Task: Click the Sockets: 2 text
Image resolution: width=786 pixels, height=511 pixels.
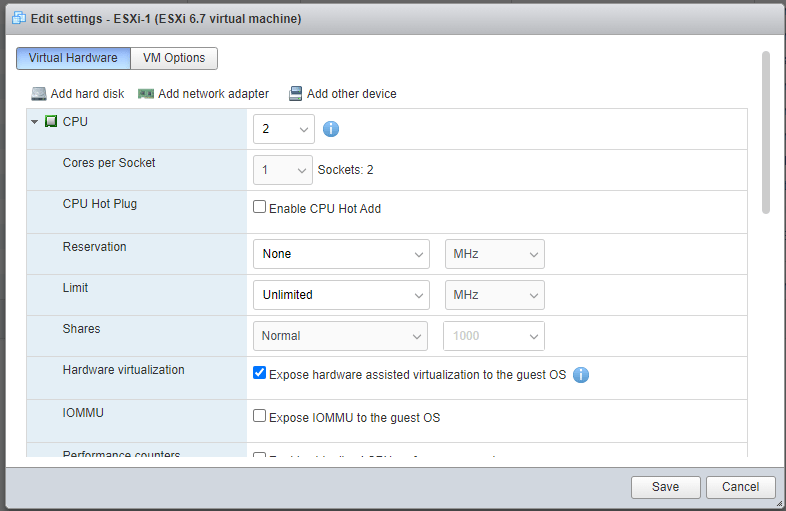Action: tap(345, 170)
